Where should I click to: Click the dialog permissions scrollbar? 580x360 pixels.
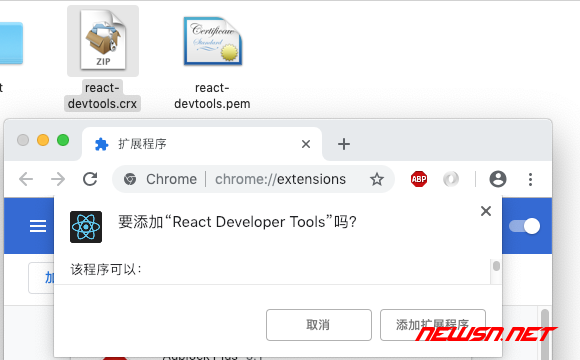click(x=496, y=266)
